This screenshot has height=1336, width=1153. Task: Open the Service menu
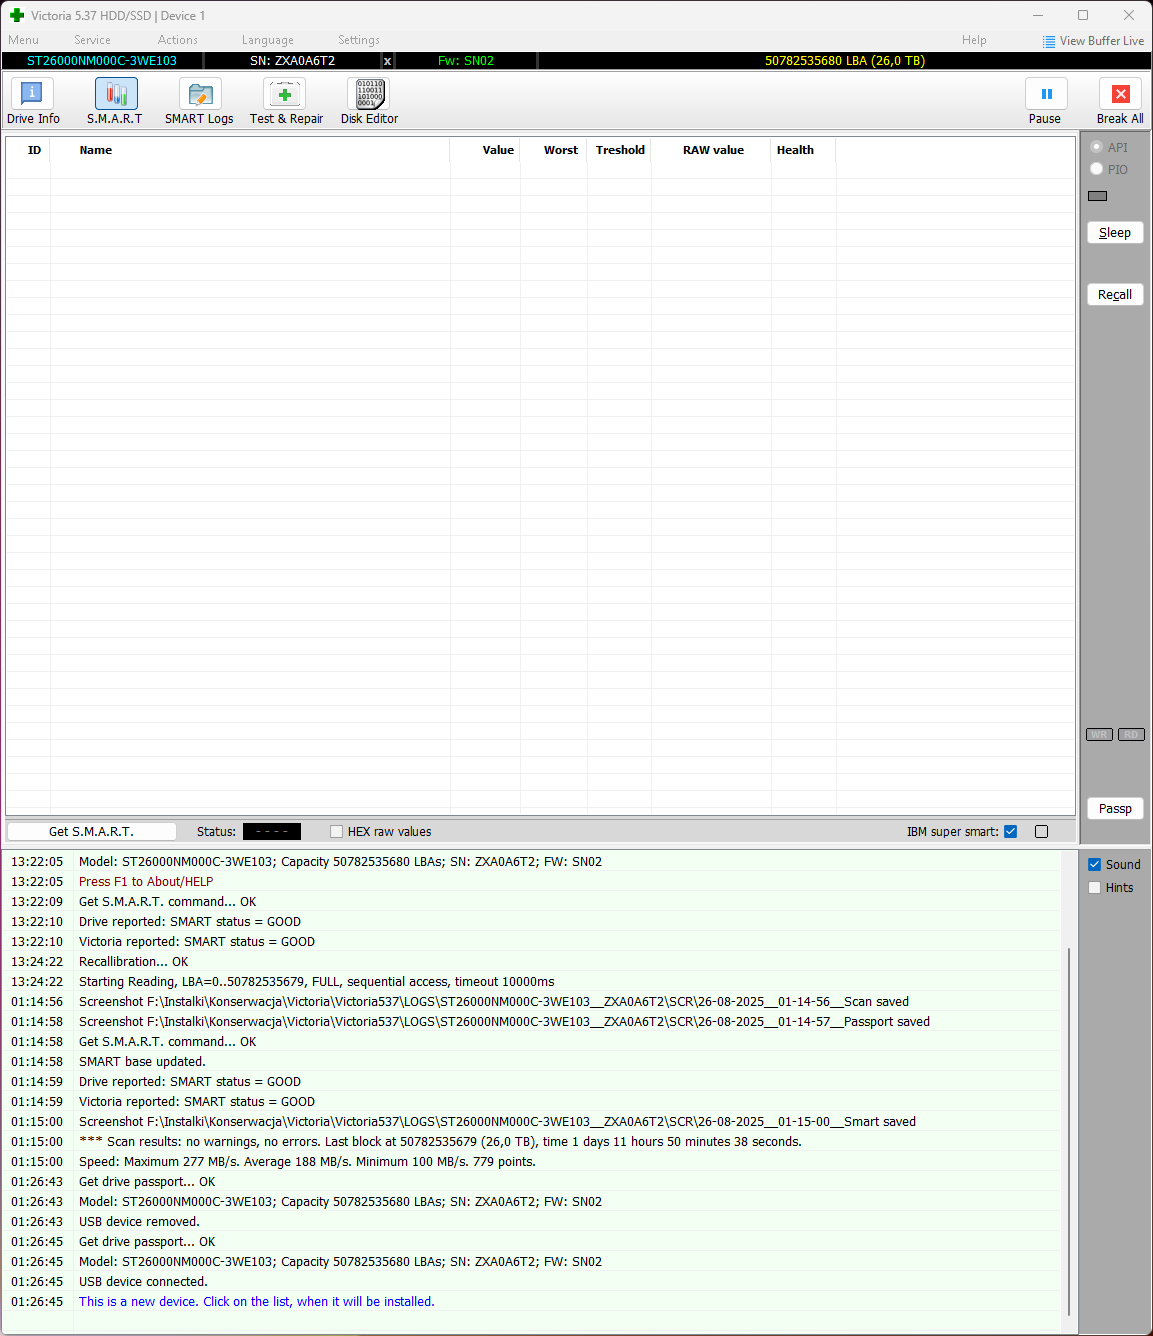point(92,40)
